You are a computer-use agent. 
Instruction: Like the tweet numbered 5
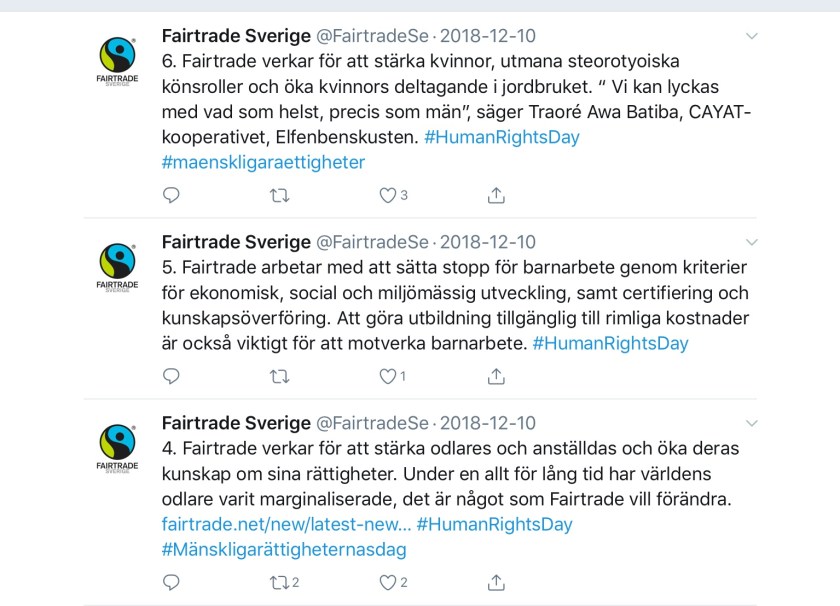tap(388, 376)
